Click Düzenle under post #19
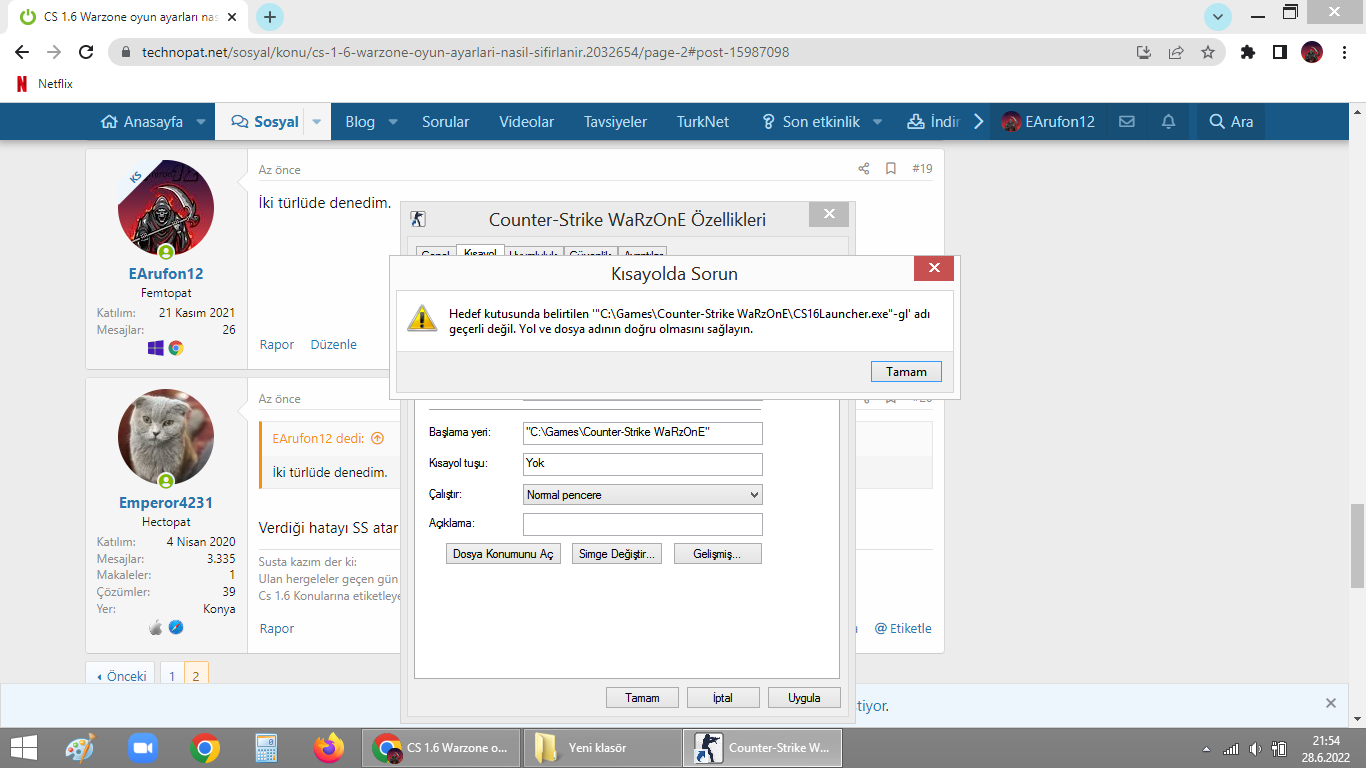 point(334,344)
